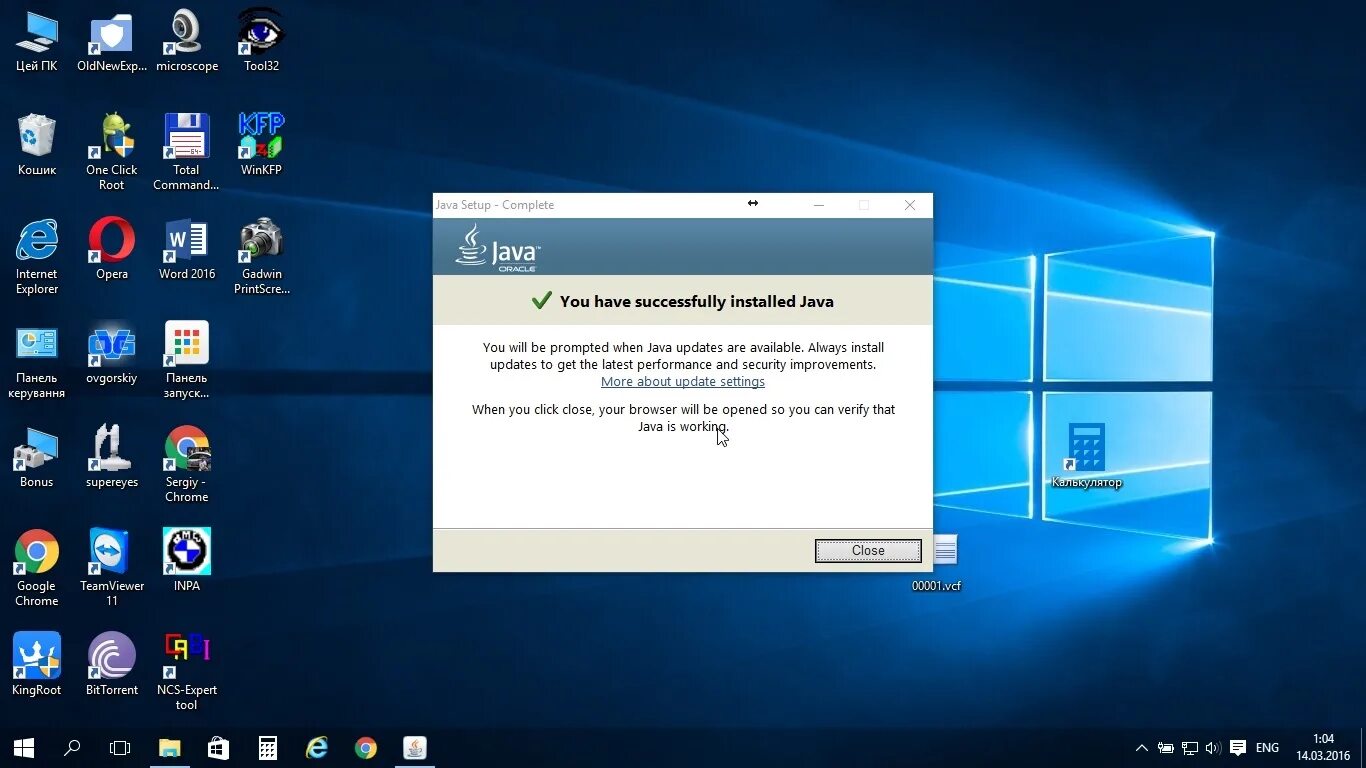Minimize the Java Setup dialog
This screenshot has width=1366, height=768.
click(818, 205)
